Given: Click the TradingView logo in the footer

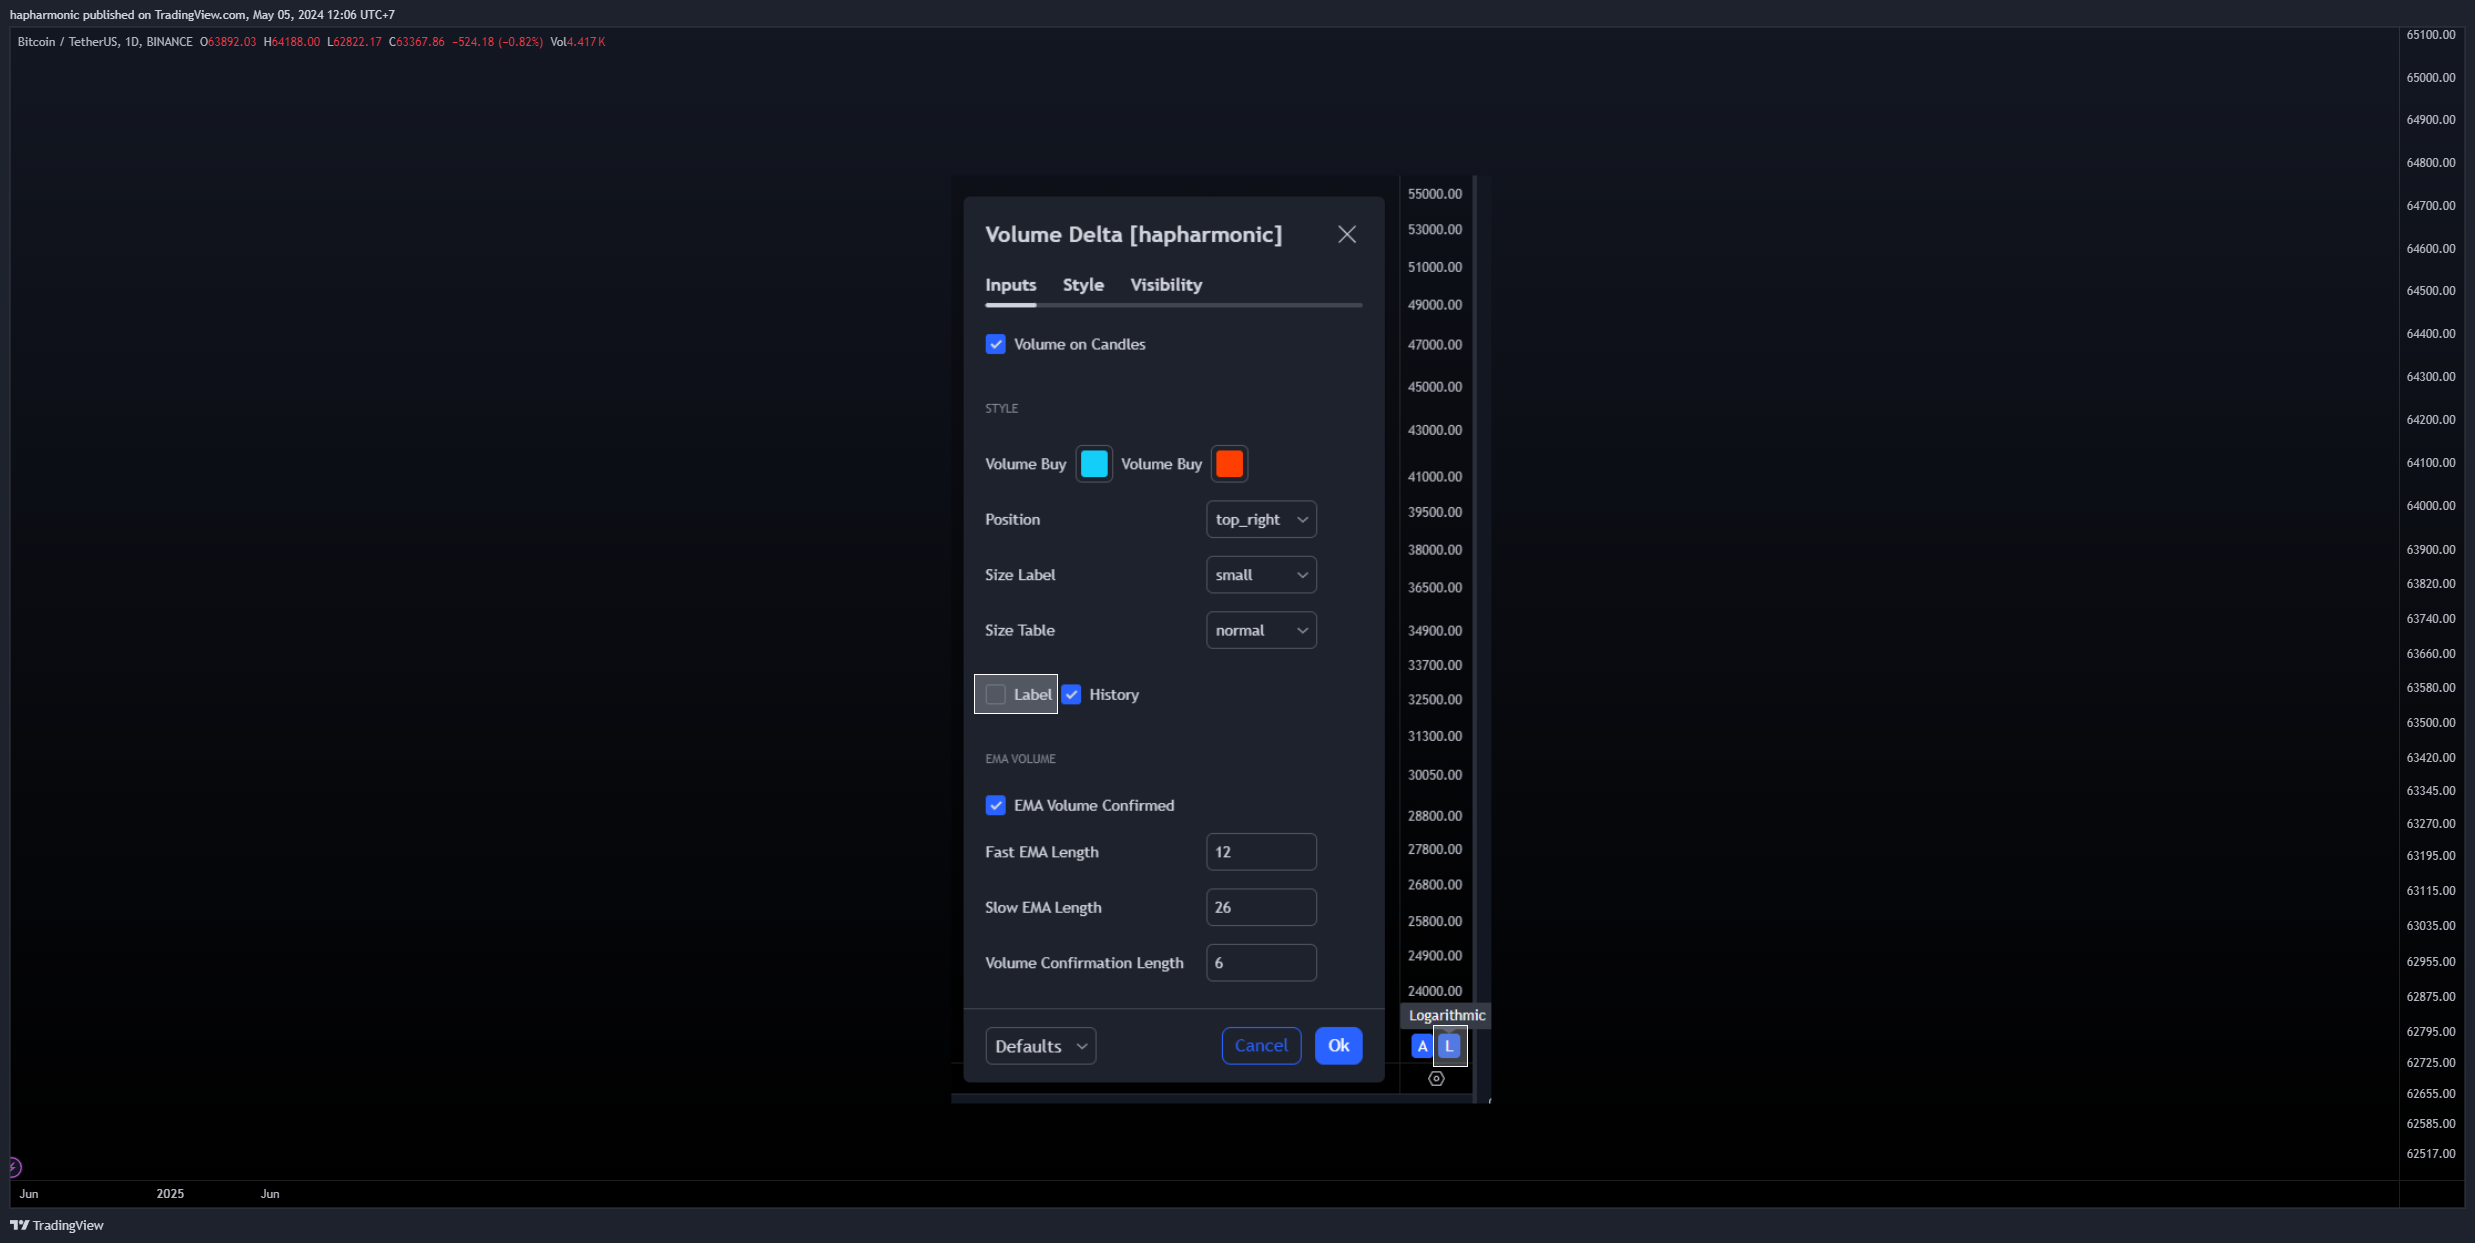Looking at the screenshot, I should pos(57,1225).
